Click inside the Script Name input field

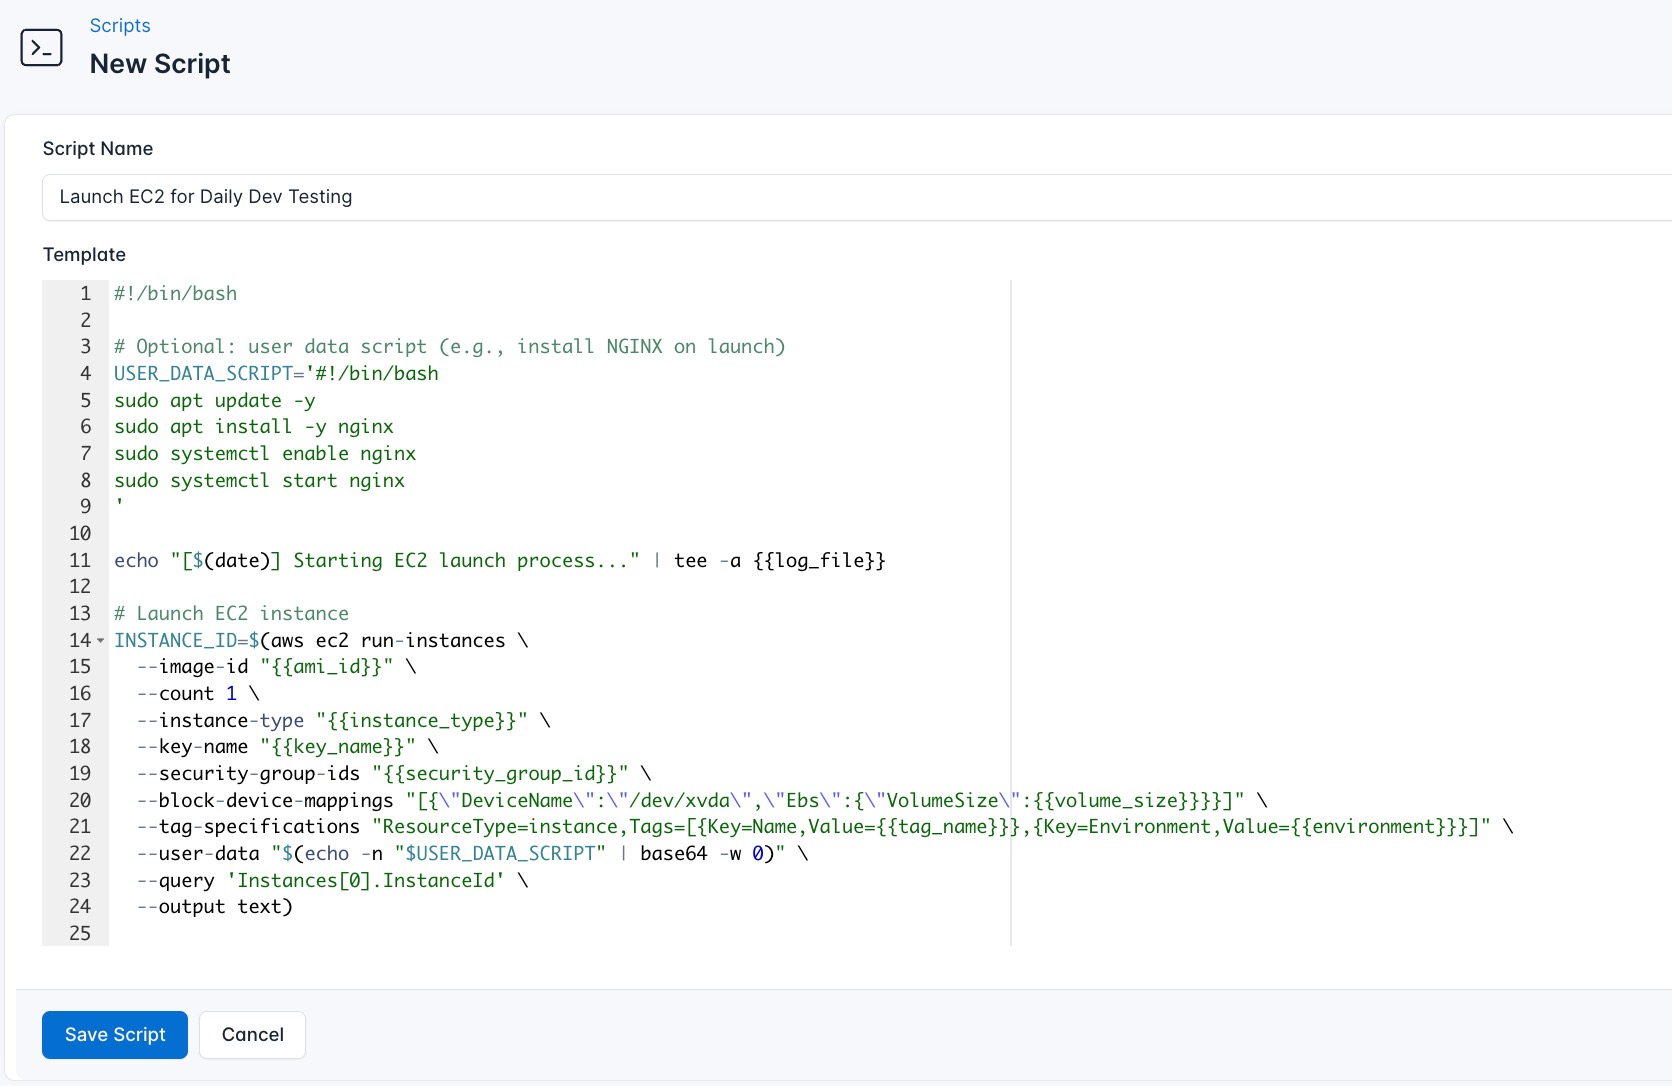coord(400,197)
